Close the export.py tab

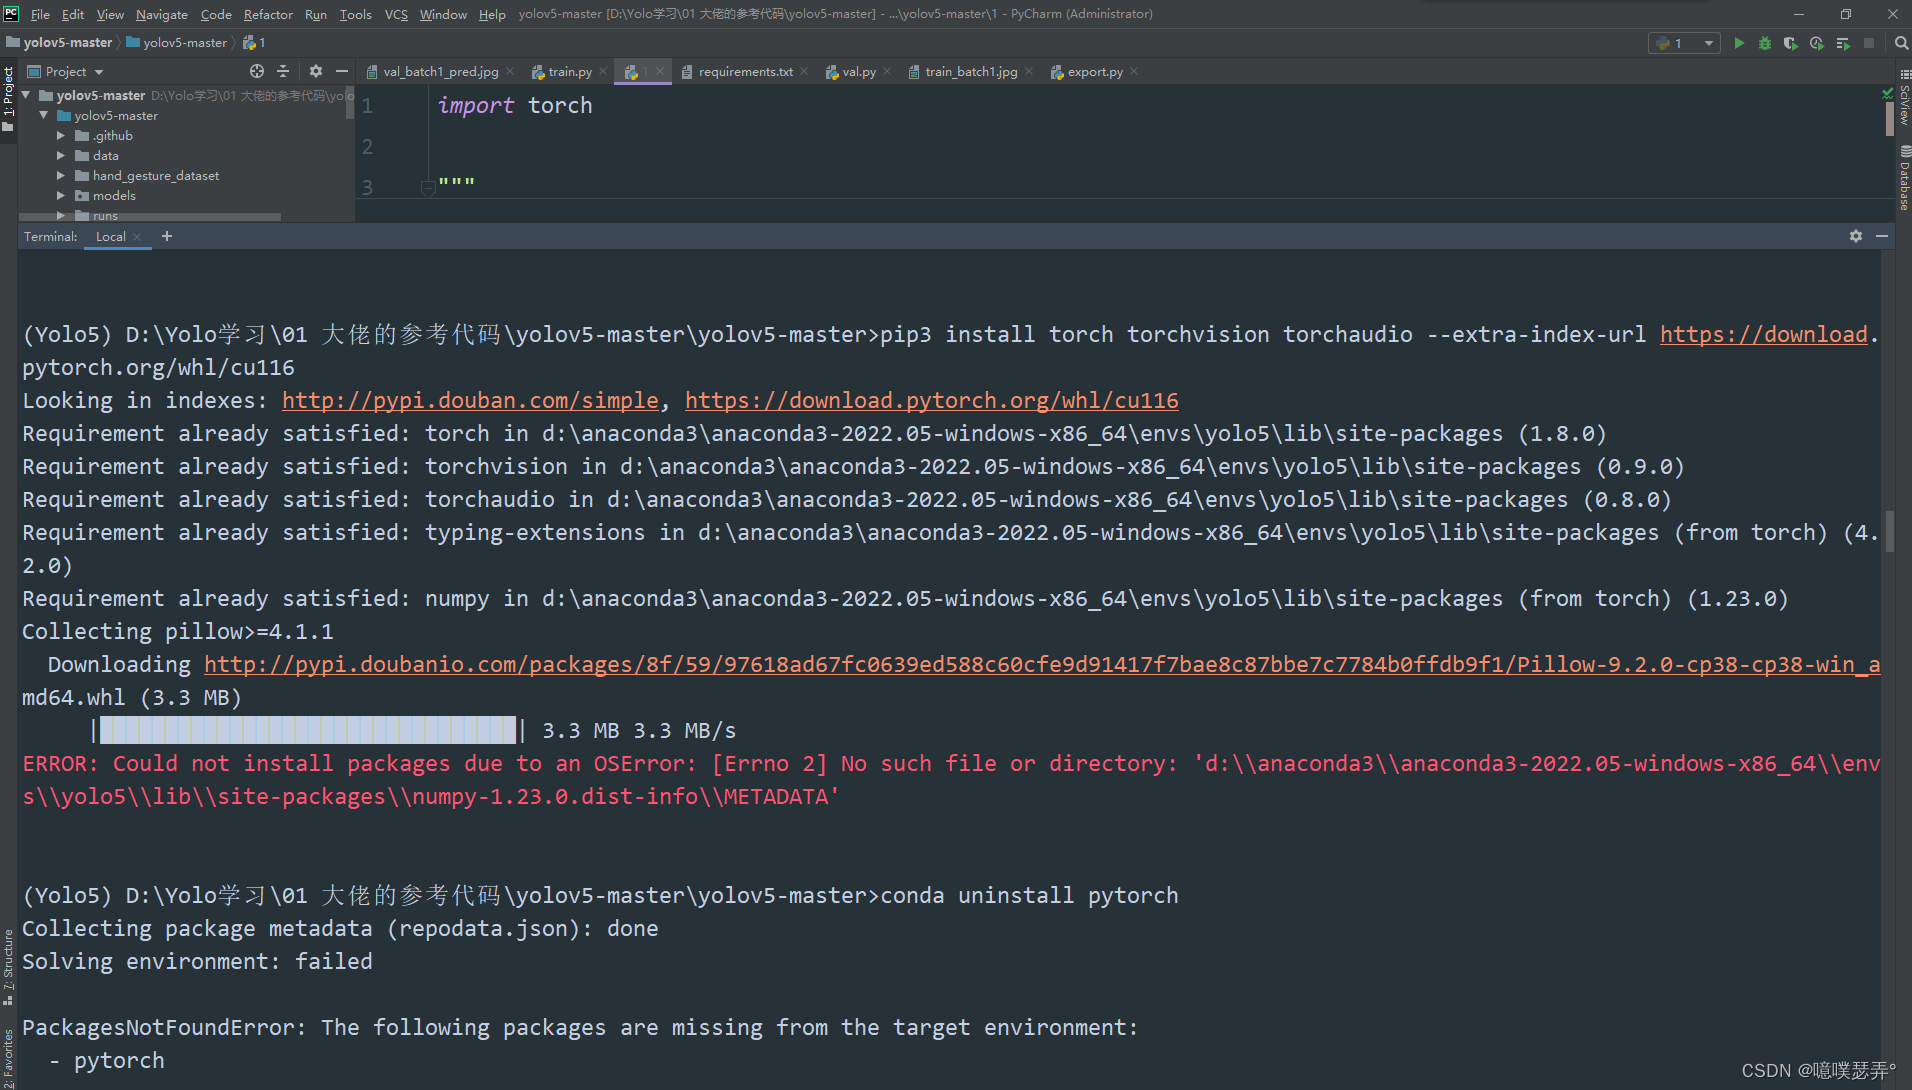1134,71
